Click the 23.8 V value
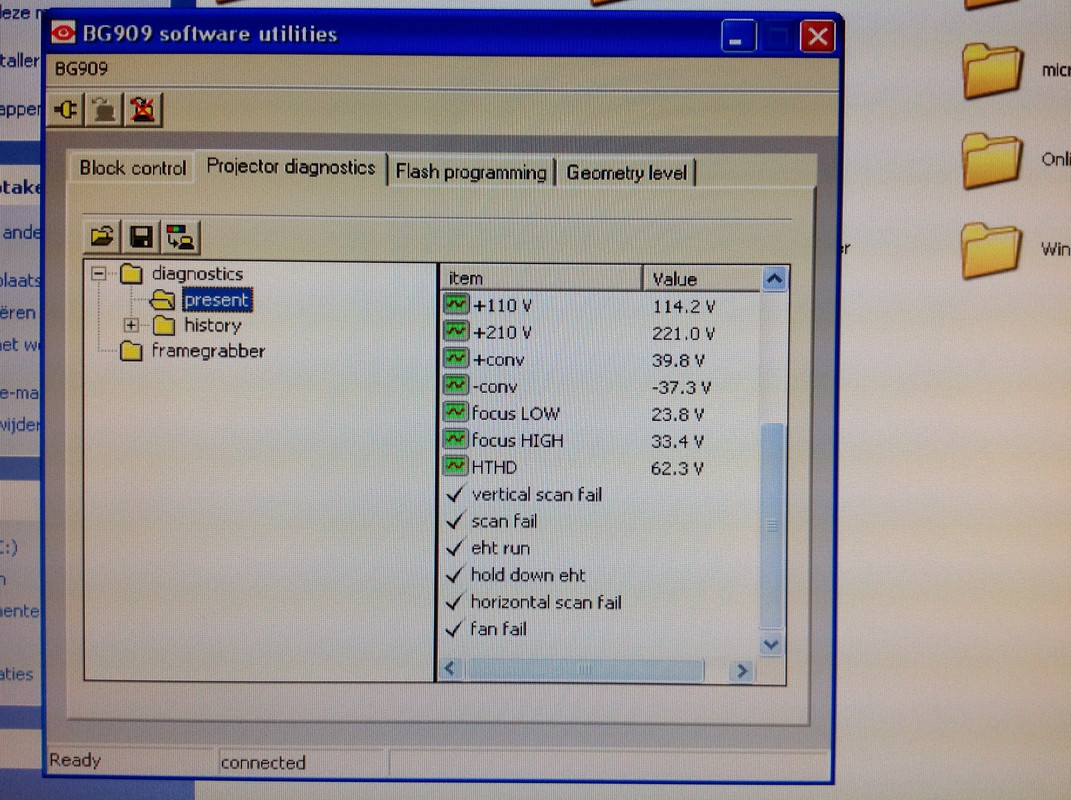This screenshot has height=800, width=1071. point(678,414)
